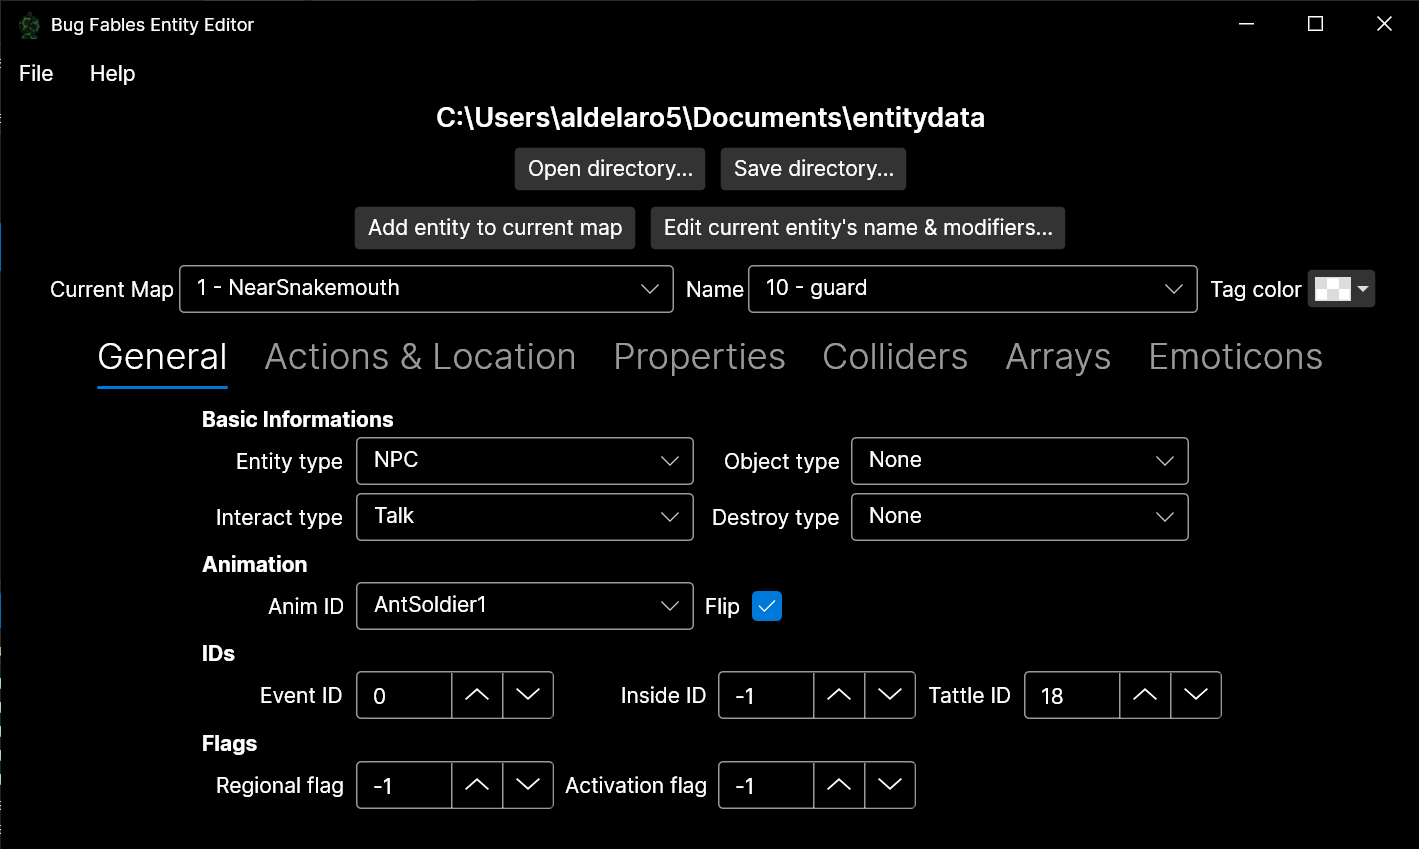Click the Event ID number field
Viewport: 1419px width, 849px height.
click(x=405, y=695)
